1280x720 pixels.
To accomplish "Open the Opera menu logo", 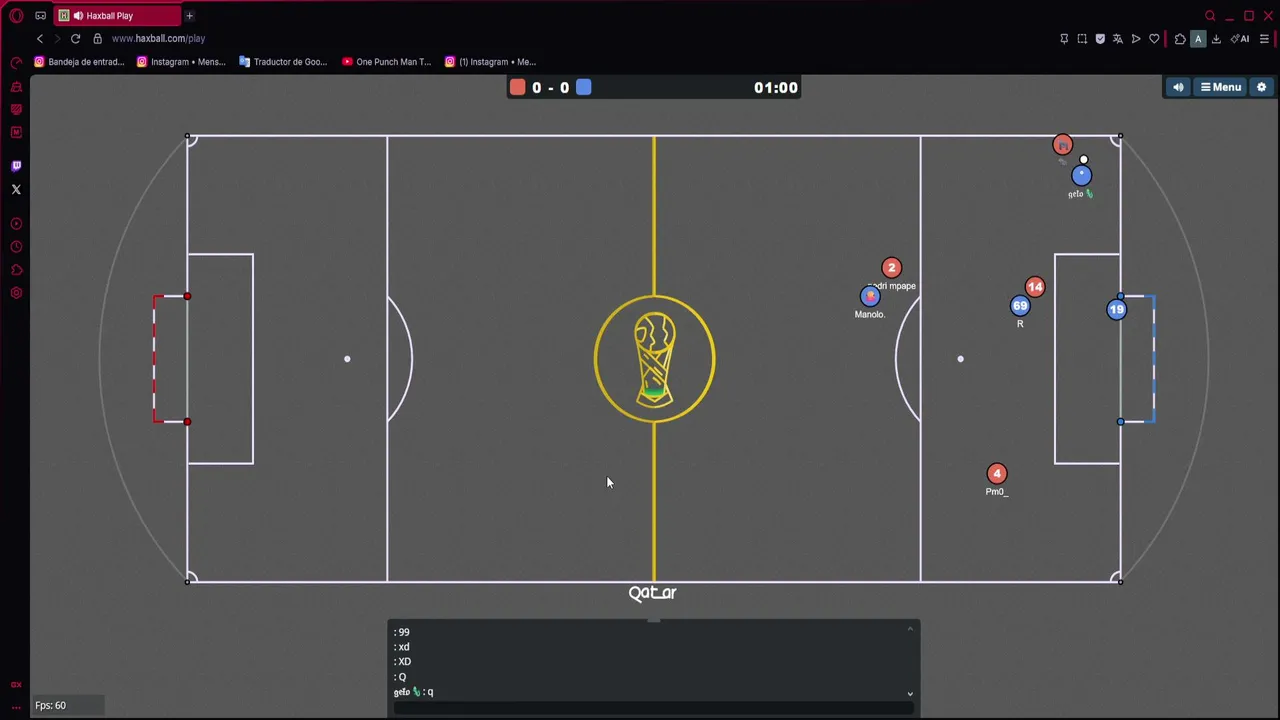I will point(16,16).
